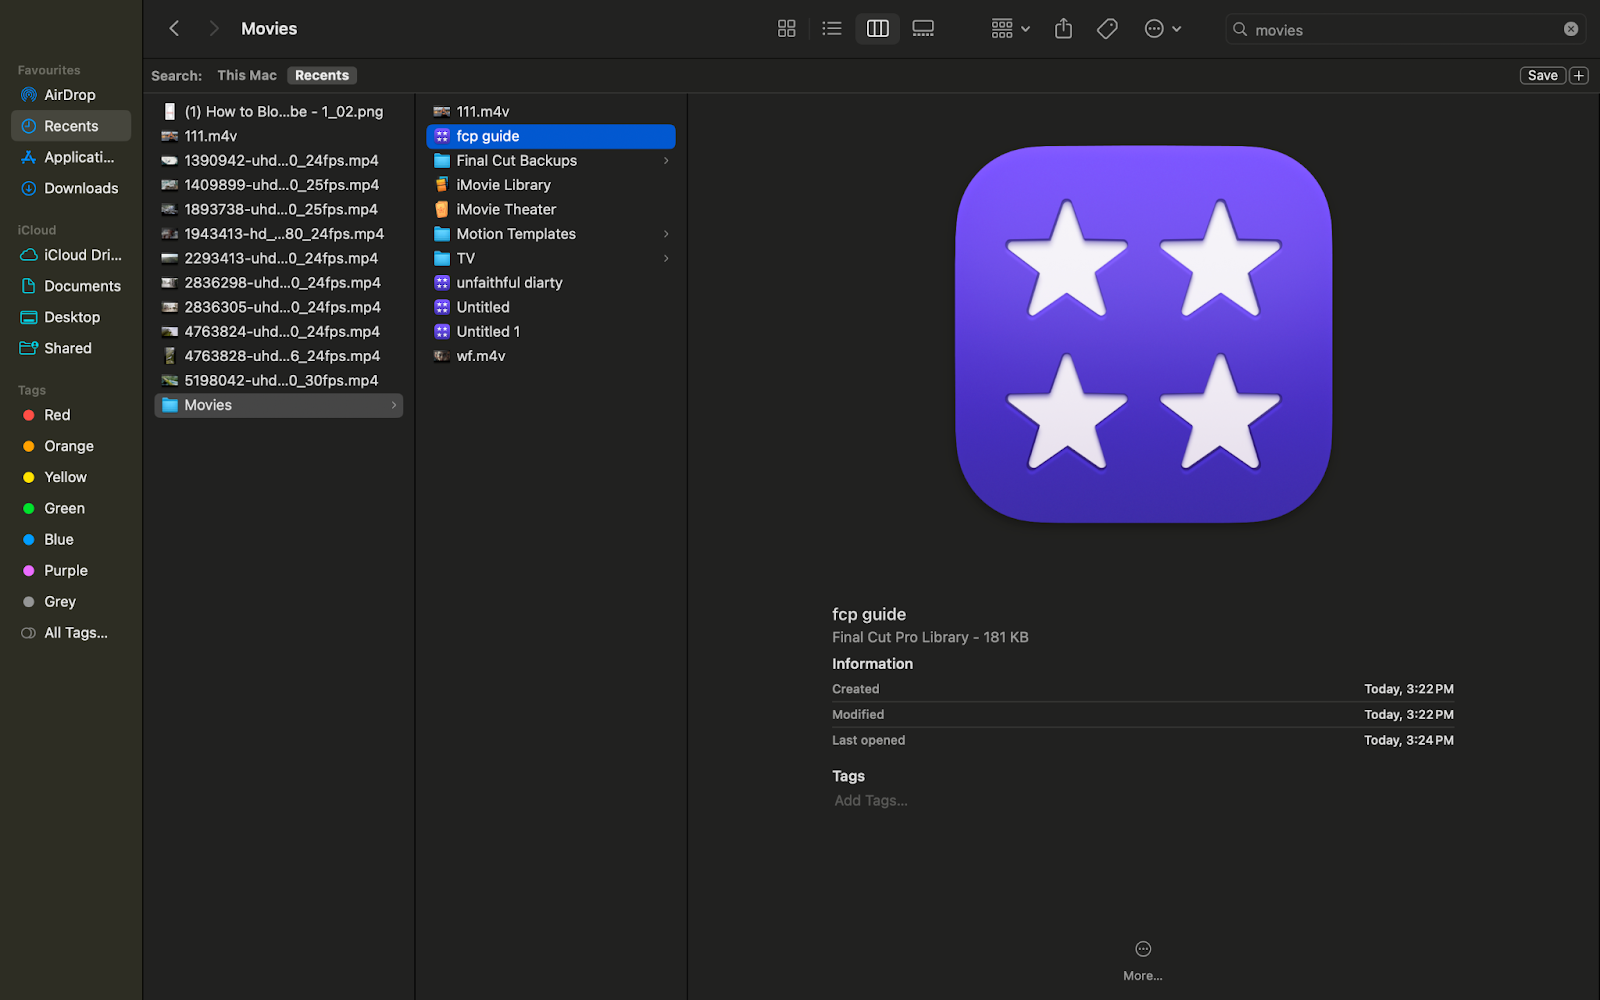Select the Final Cut Backups folder

point(551,160)
